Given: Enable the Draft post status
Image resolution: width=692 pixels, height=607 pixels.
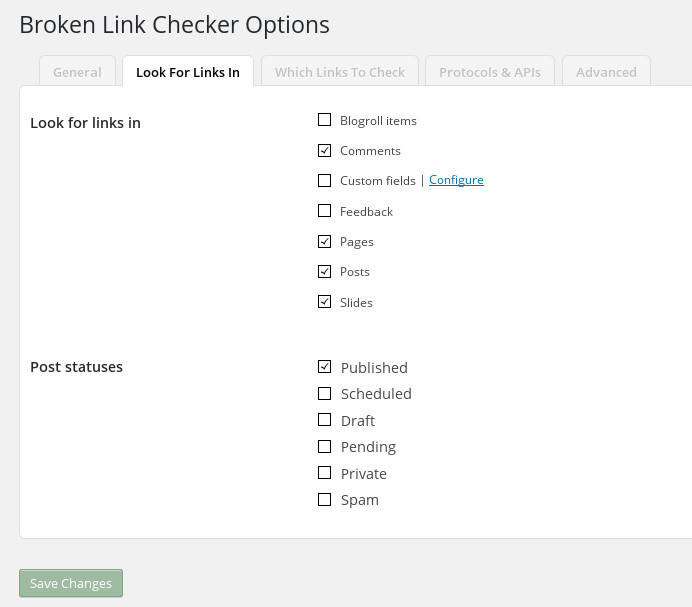Looking at the screenshot, I should (324, 419).
